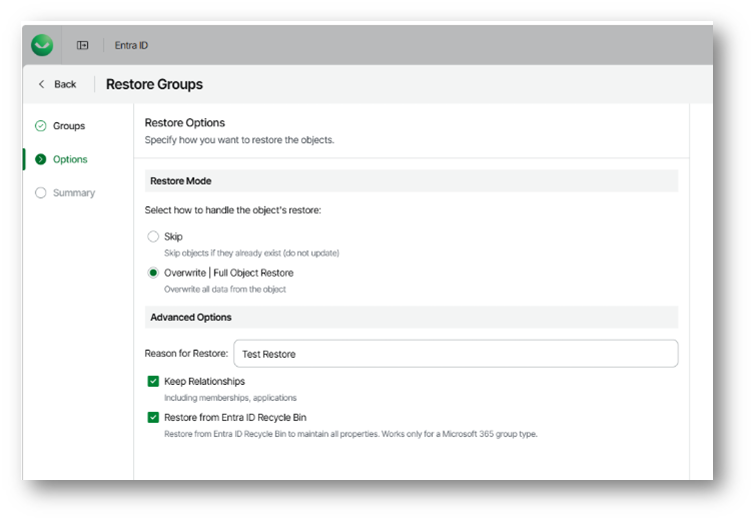
Task: Click the Summary step circle icon
Action: click(x=41, y=193)
